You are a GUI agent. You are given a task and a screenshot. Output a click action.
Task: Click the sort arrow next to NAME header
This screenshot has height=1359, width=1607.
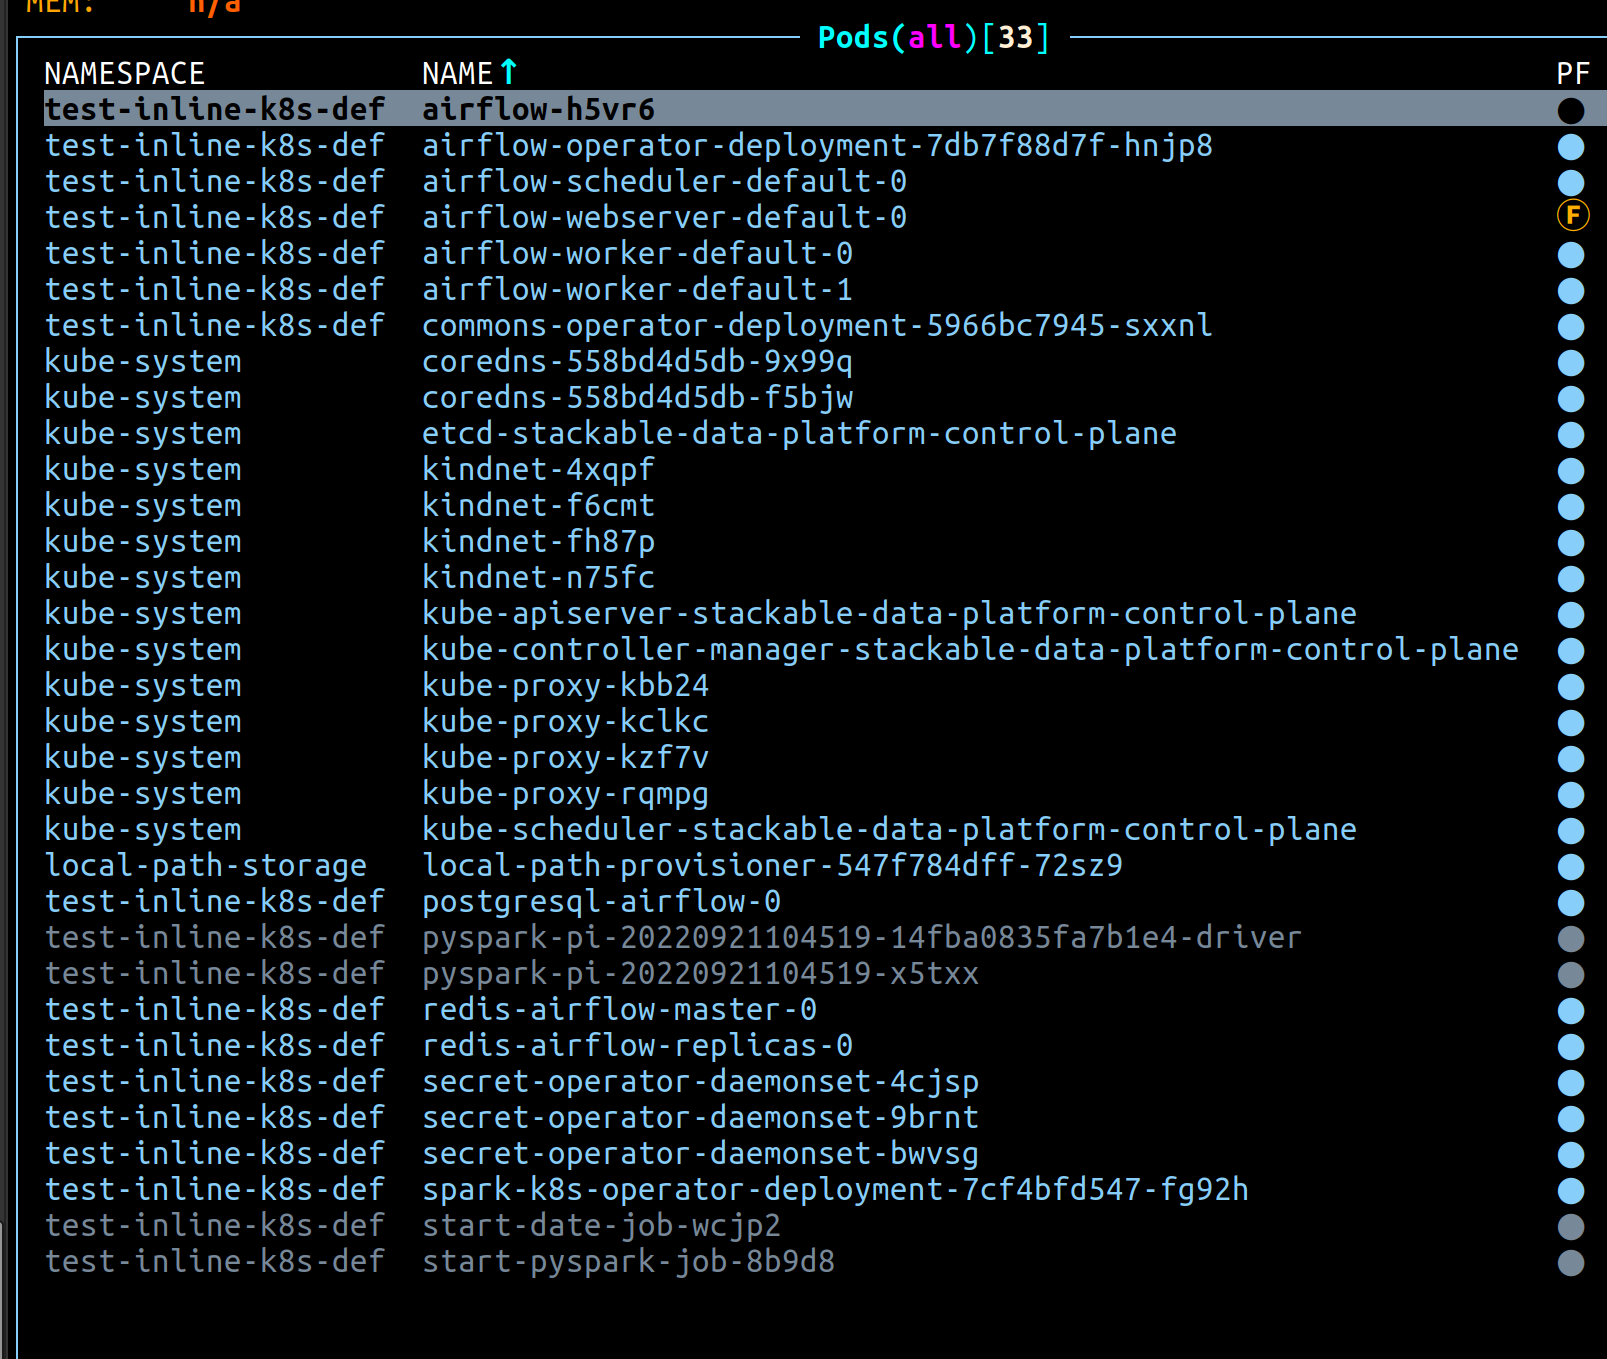coord(508,72)
